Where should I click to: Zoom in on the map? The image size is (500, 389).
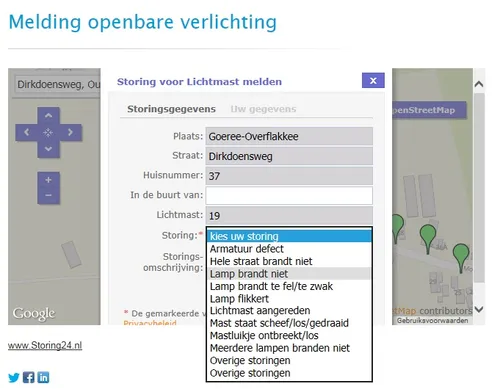point(48,180)
